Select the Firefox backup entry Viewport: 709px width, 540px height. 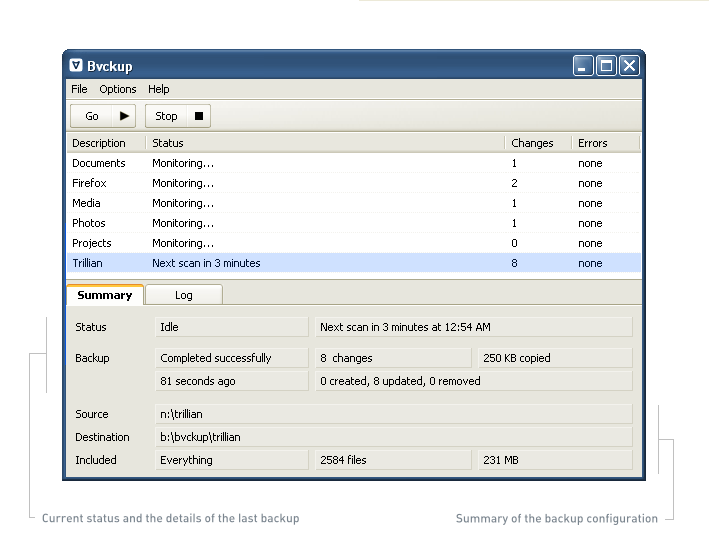point(89,183)
